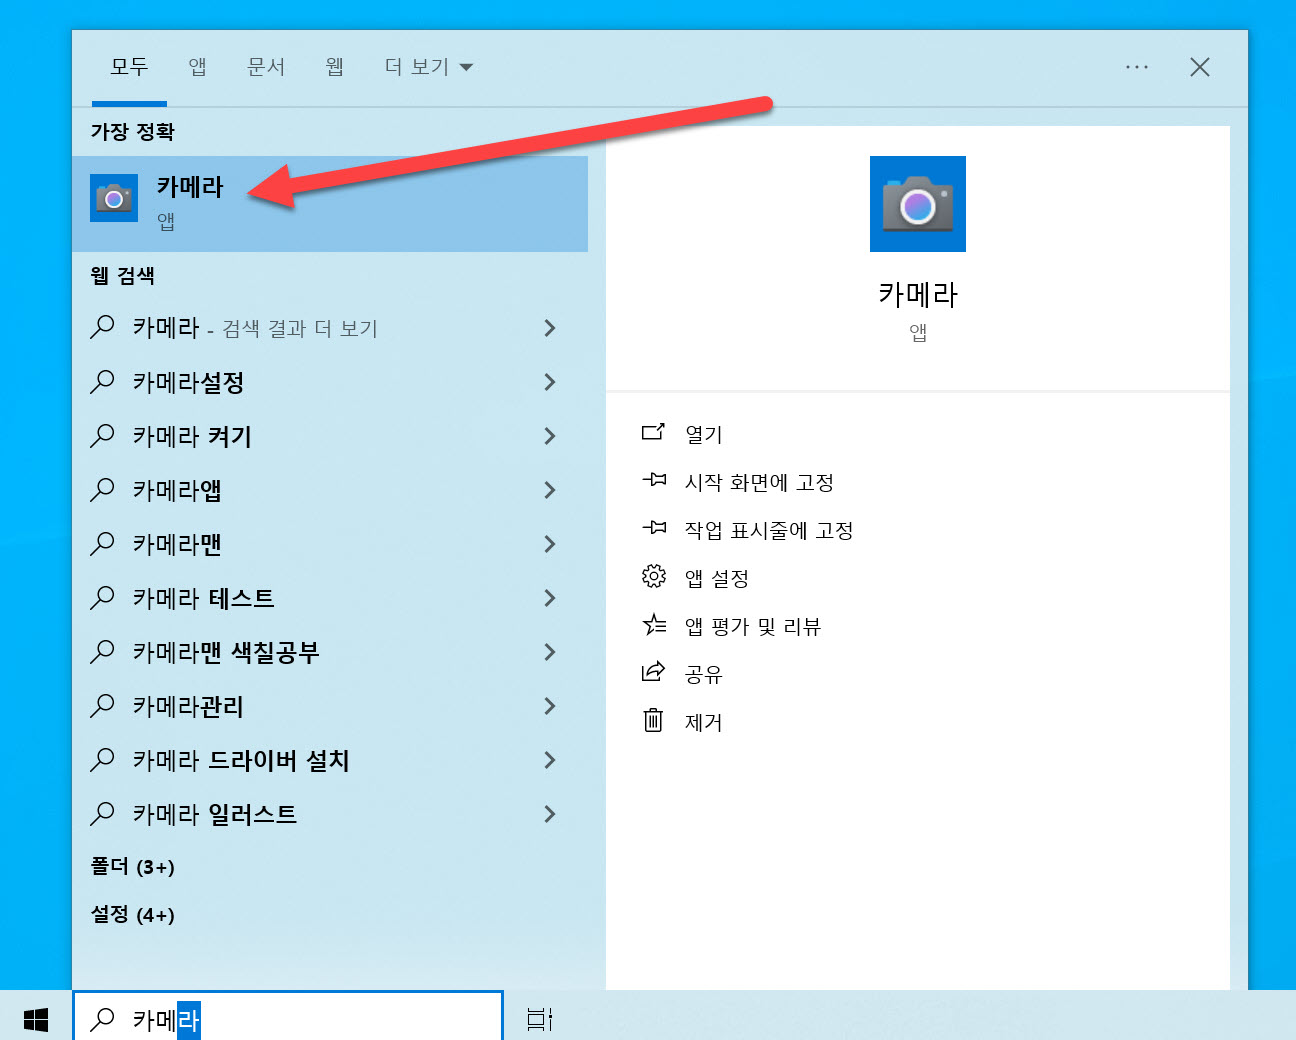Click the trash icon beside 제거
Viewport: 1296px width, 1040px height.
(653, 719)
